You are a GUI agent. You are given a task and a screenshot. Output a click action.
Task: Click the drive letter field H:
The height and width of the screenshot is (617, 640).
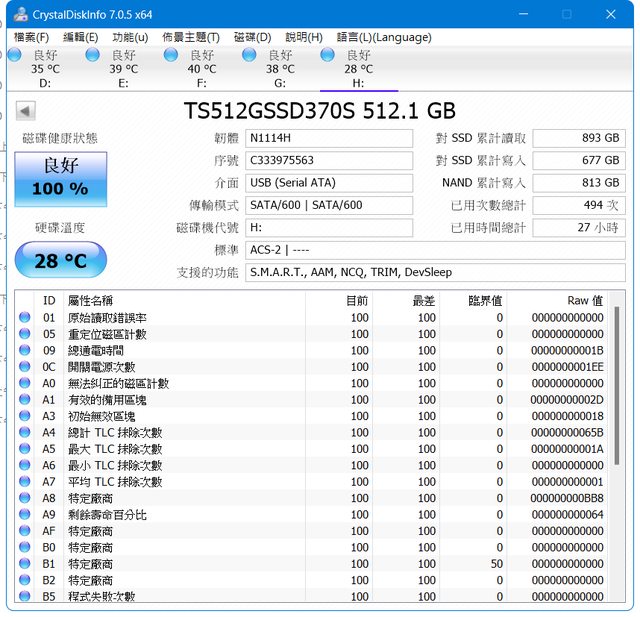(329, 228)
